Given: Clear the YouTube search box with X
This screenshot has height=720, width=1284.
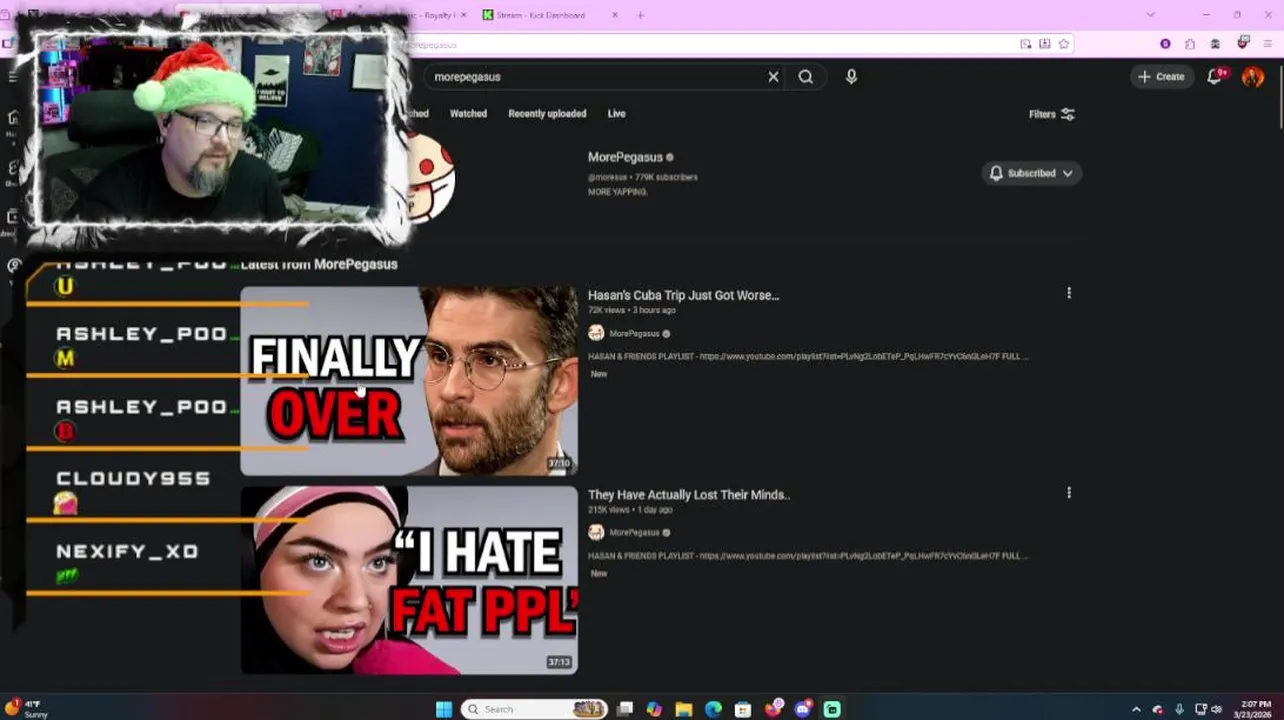Looking at the screenshot, I should pos(773,77).
